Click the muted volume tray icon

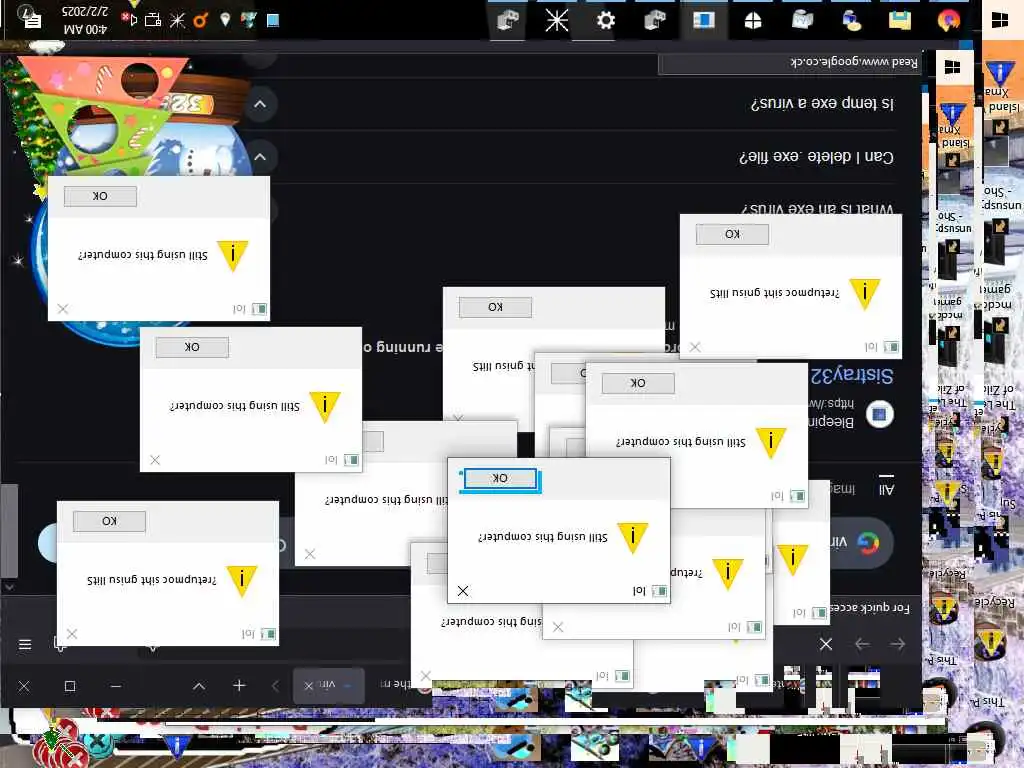coord(130,20)
